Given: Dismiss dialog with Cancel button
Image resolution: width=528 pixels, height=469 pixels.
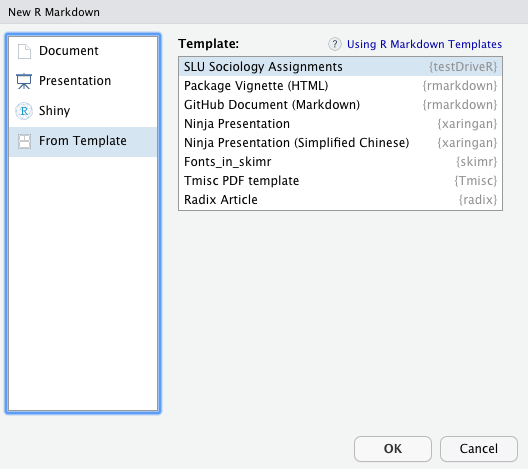Looking at the screenshot, I should pos(478,449).
